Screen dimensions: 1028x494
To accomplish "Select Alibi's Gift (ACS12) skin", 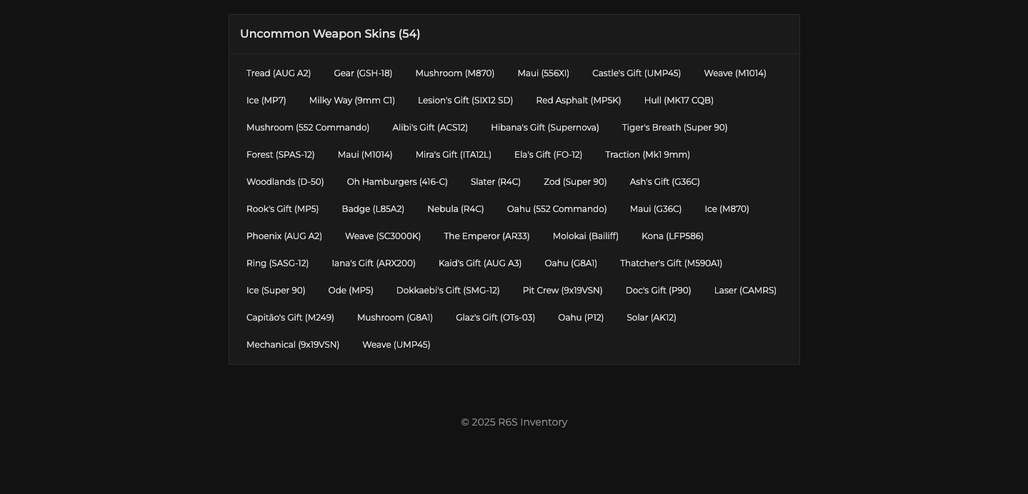I will (430, 128).
